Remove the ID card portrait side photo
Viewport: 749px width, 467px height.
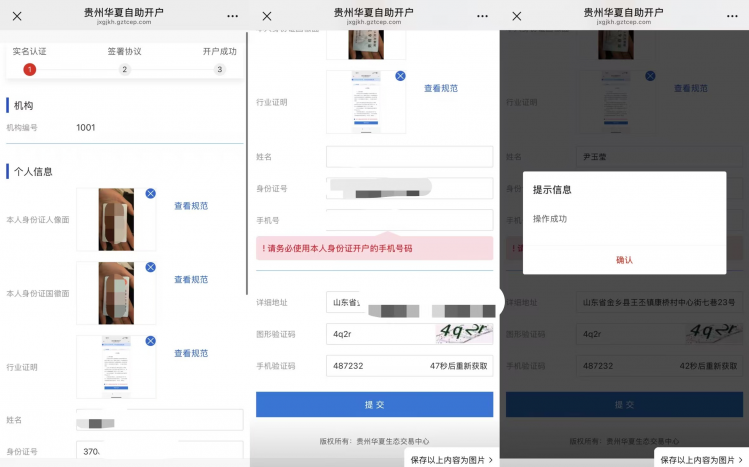tap(150, 193)
